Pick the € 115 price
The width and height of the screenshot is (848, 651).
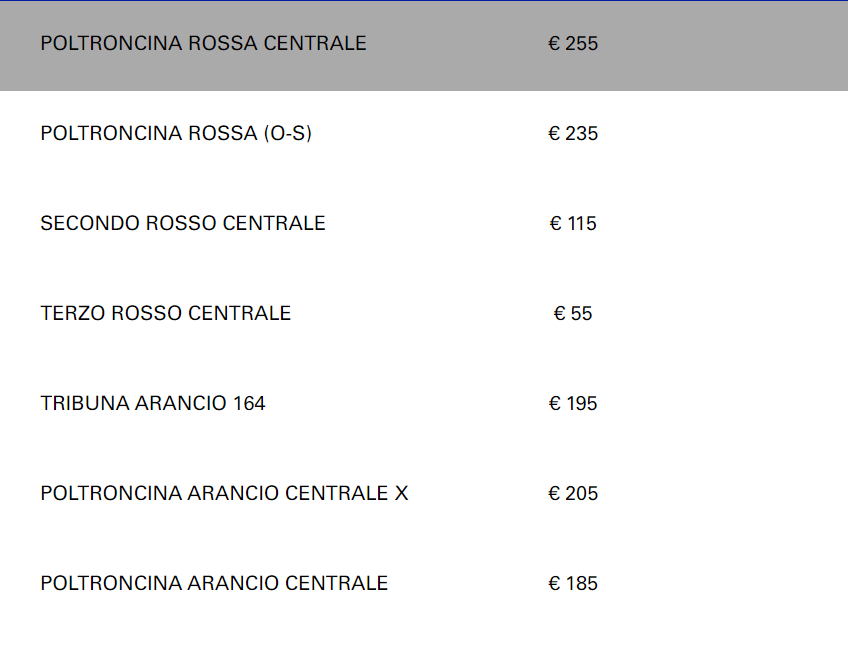pos(573,224)
